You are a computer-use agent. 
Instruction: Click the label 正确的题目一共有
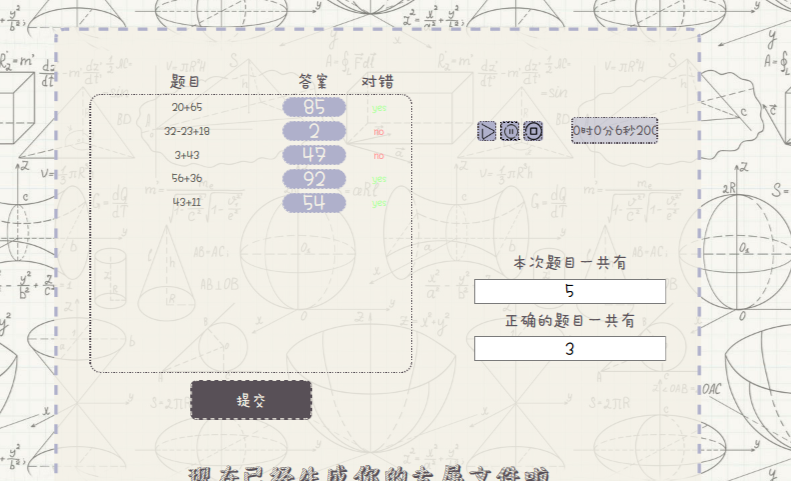coord(570,320)
